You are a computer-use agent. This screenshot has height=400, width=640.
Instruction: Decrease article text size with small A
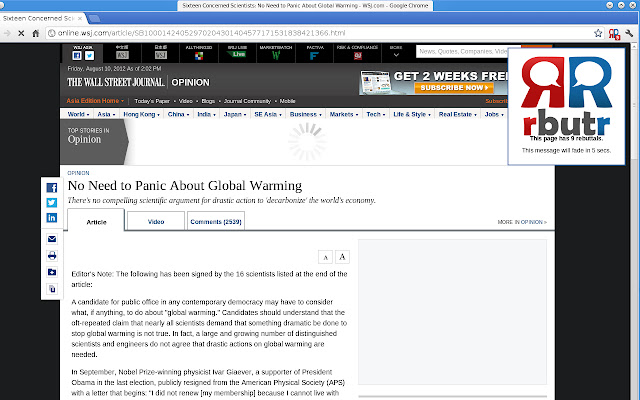325,257
